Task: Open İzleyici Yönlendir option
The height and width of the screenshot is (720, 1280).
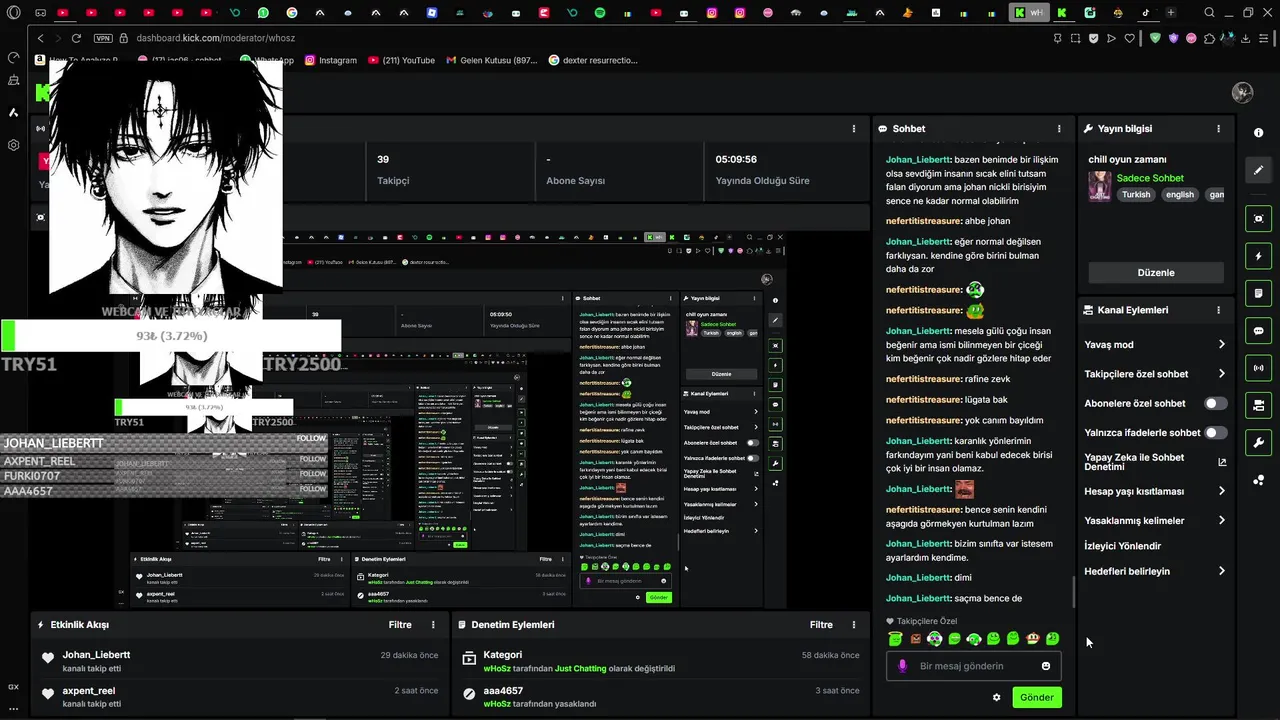Action: (x=1123, y=546)
